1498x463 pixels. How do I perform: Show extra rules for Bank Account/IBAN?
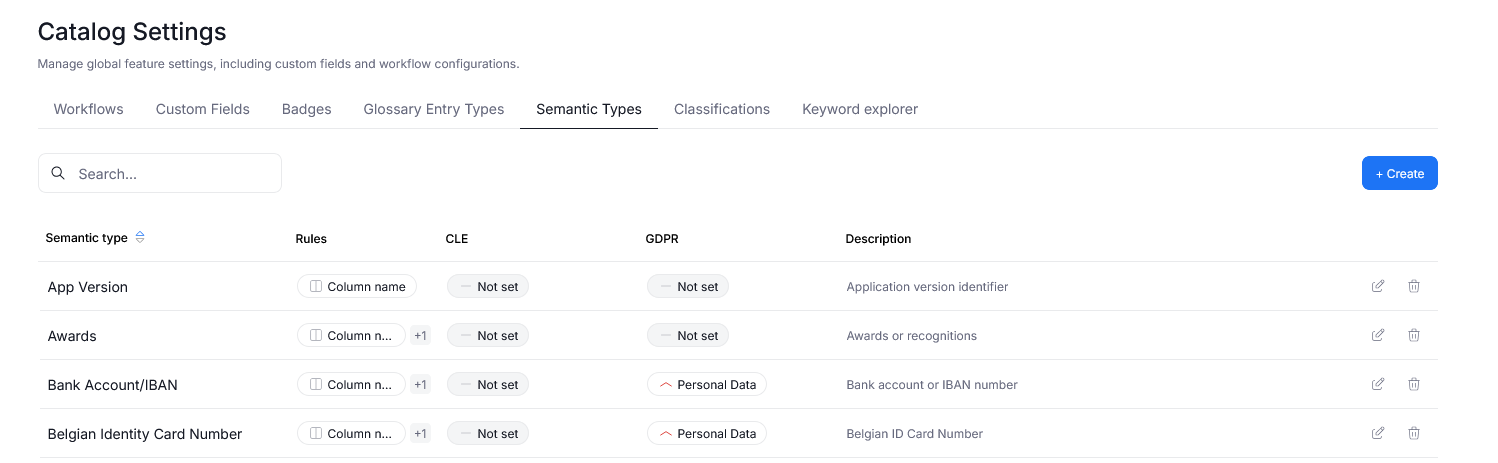[x=420, y=385]
